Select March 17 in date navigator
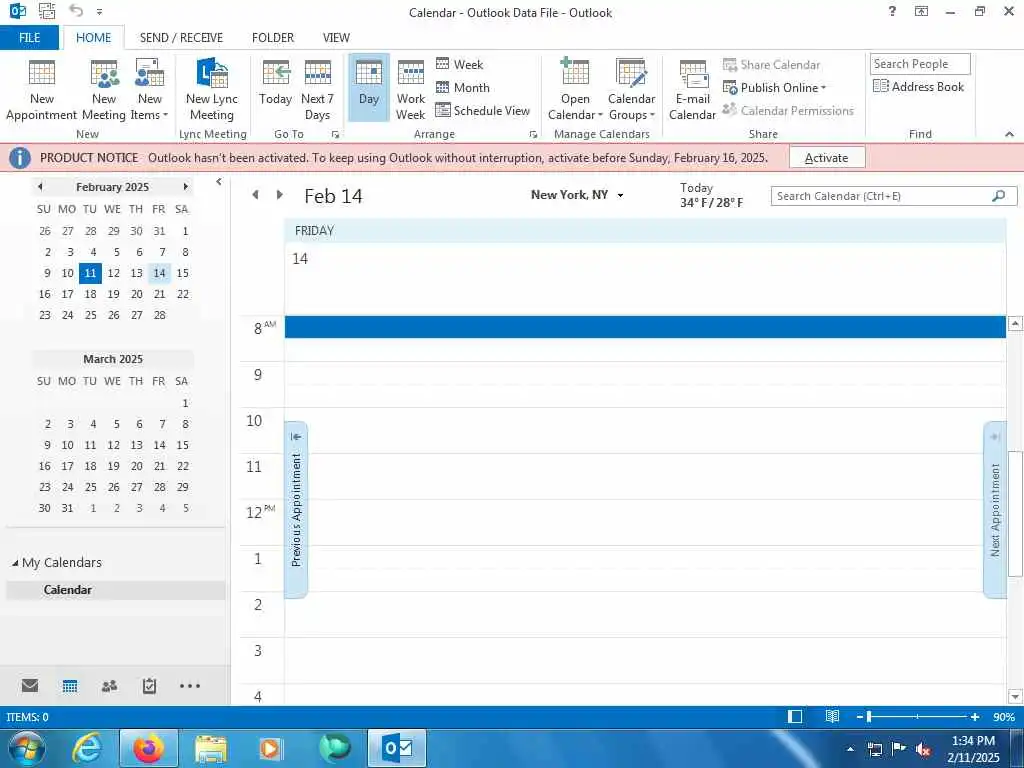 coord(67,466)
